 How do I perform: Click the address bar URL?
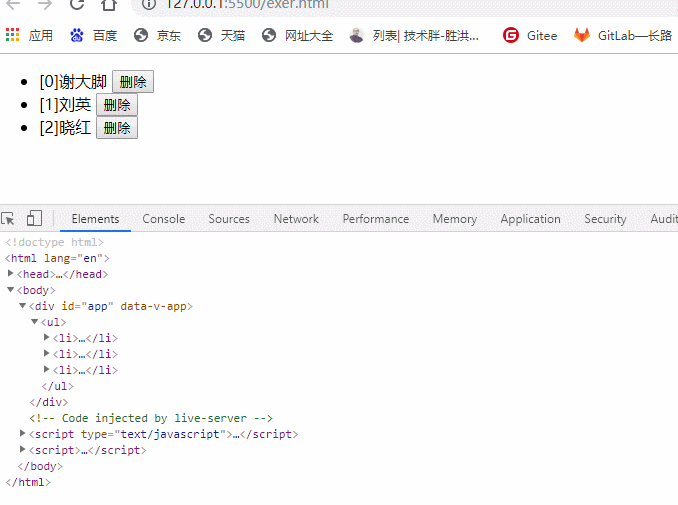coord(247,4)
